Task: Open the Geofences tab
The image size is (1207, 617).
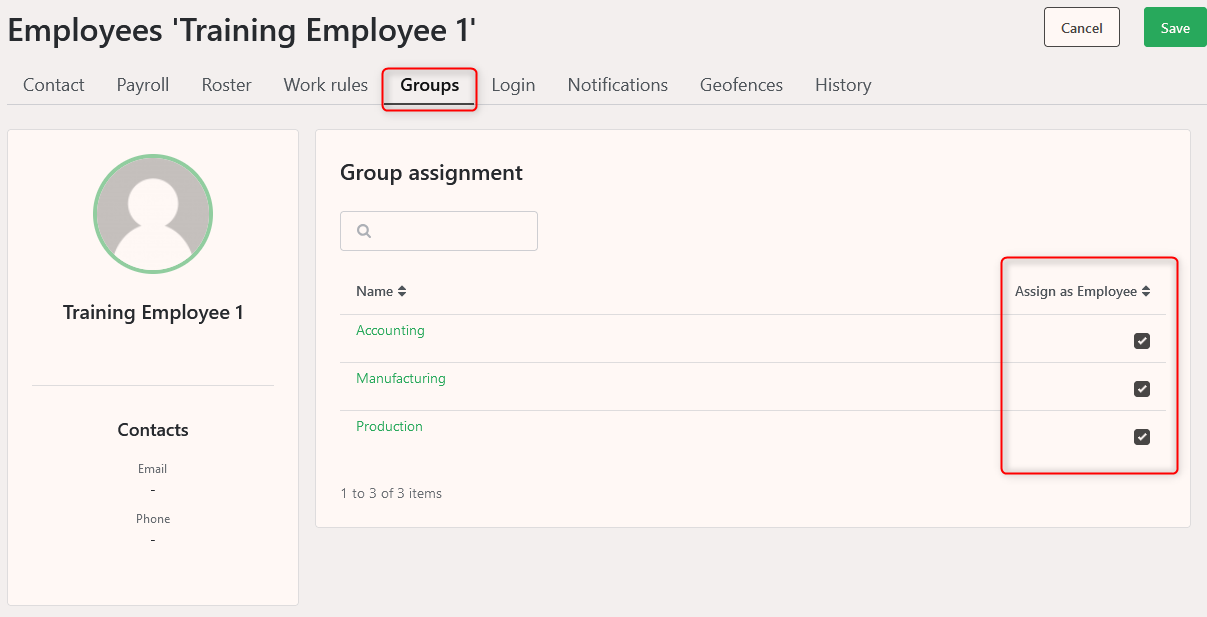Action: (x=742, y=85)
